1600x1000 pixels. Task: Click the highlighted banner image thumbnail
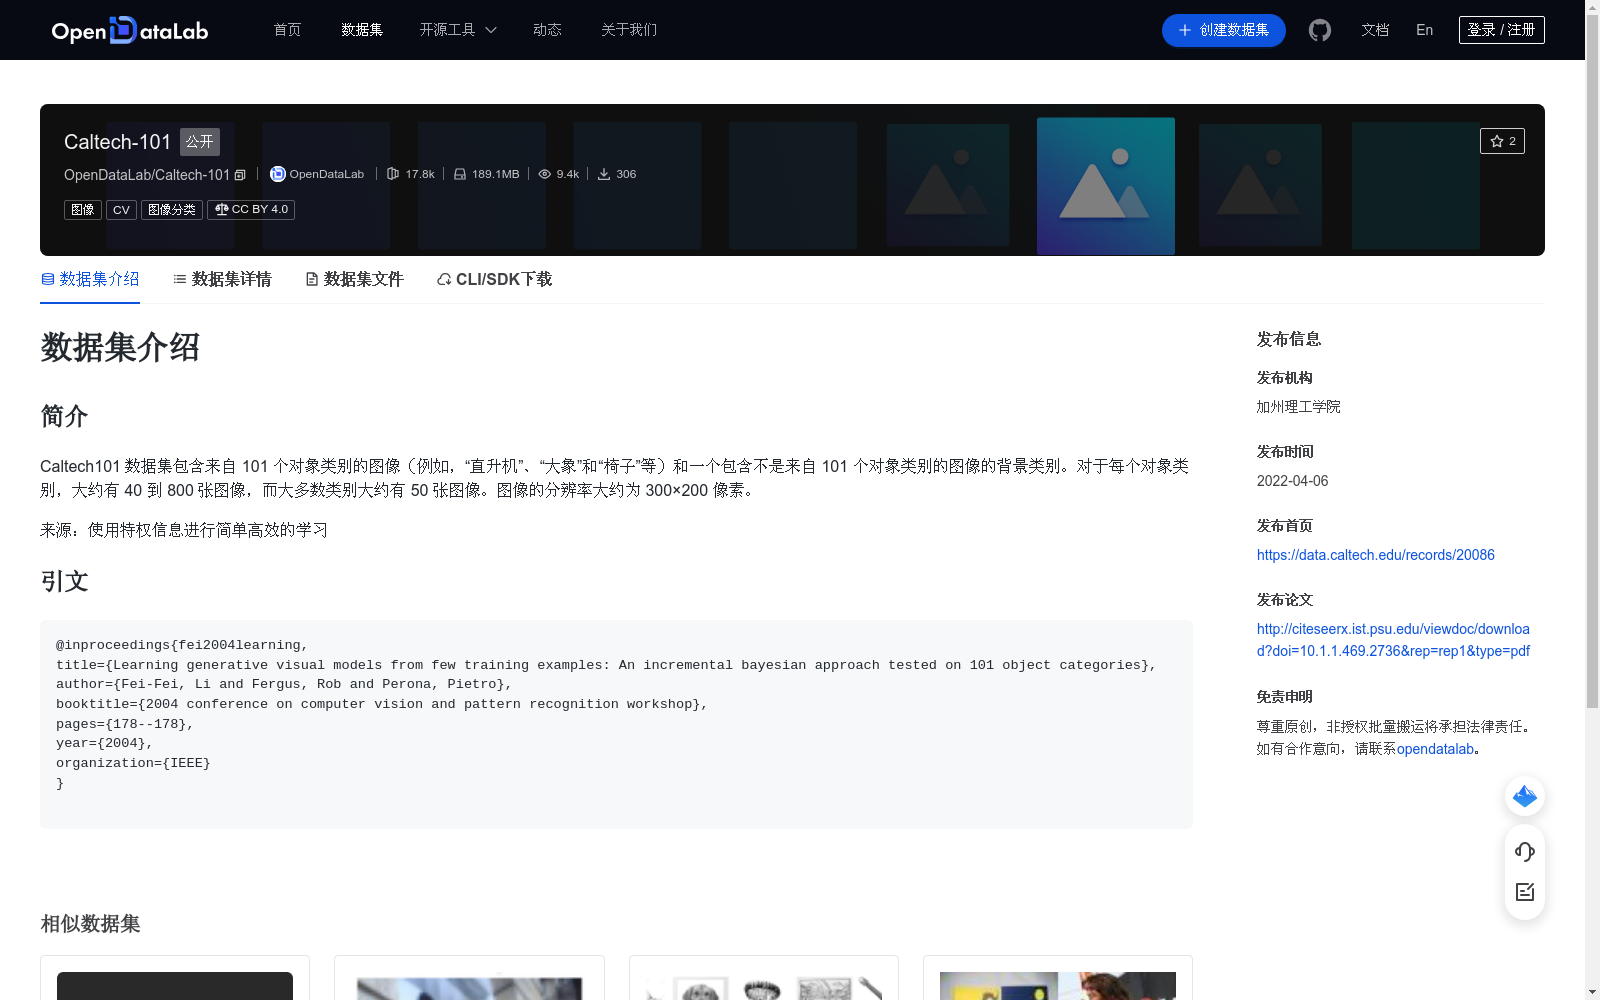[1106, 186]
